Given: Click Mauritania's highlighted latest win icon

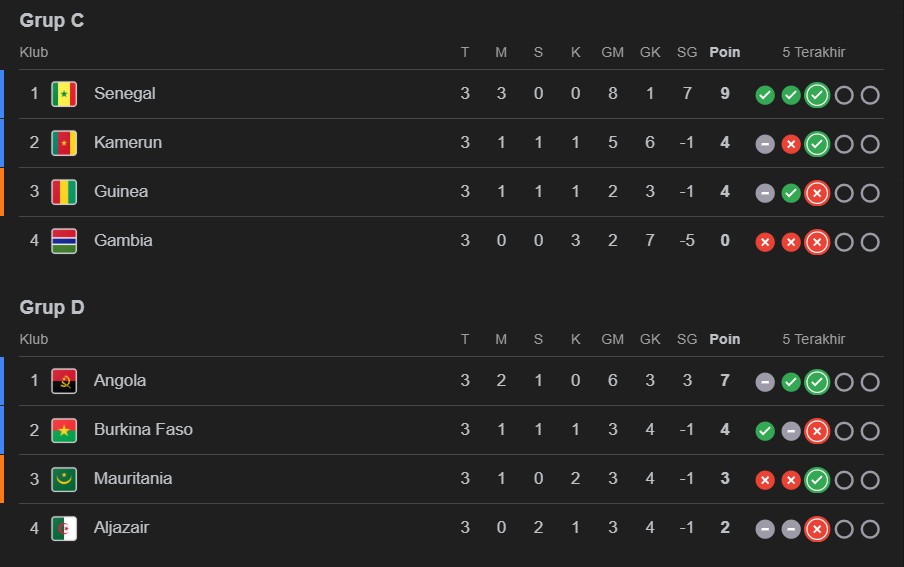Looking at the screenshot, I should (x=817, y=480).
